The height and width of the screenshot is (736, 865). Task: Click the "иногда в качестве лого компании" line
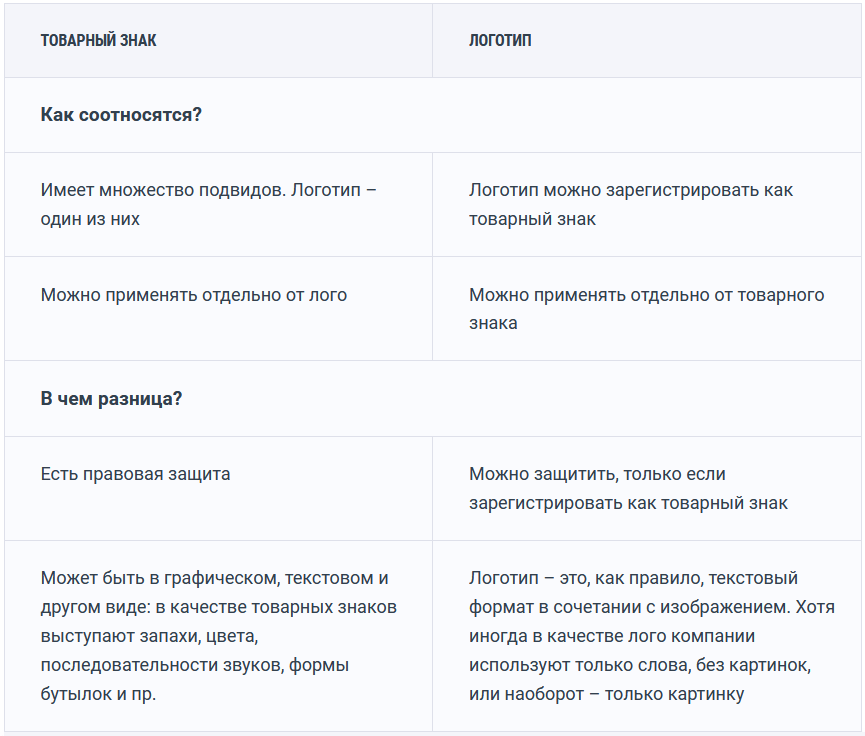coord(611,636)
